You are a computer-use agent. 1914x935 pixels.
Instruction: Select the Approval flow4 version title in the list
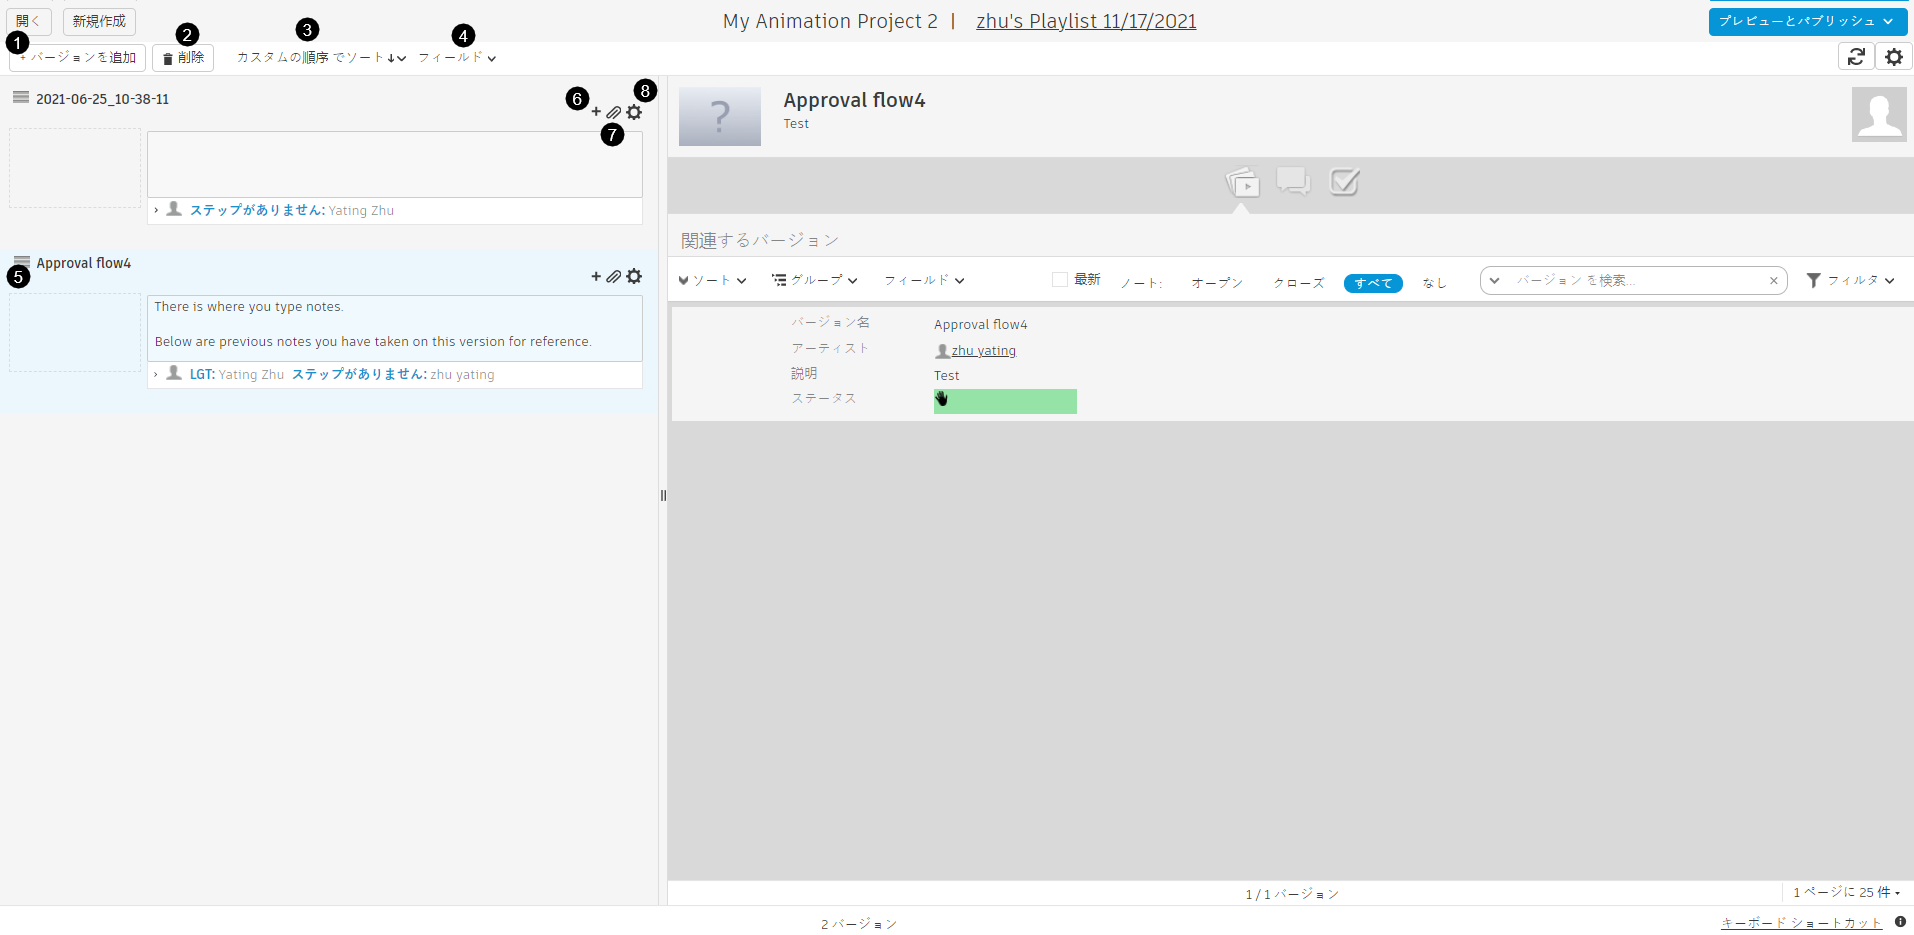coord(84,263)
